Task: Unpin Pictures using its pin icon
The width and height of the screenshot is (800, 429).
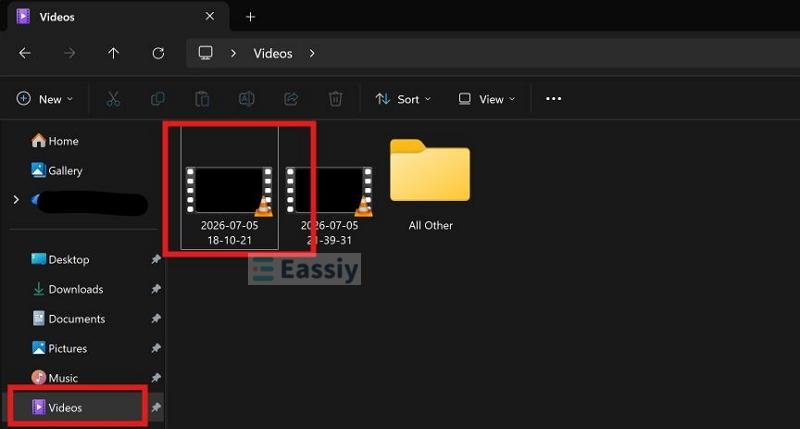Action: 156,348
